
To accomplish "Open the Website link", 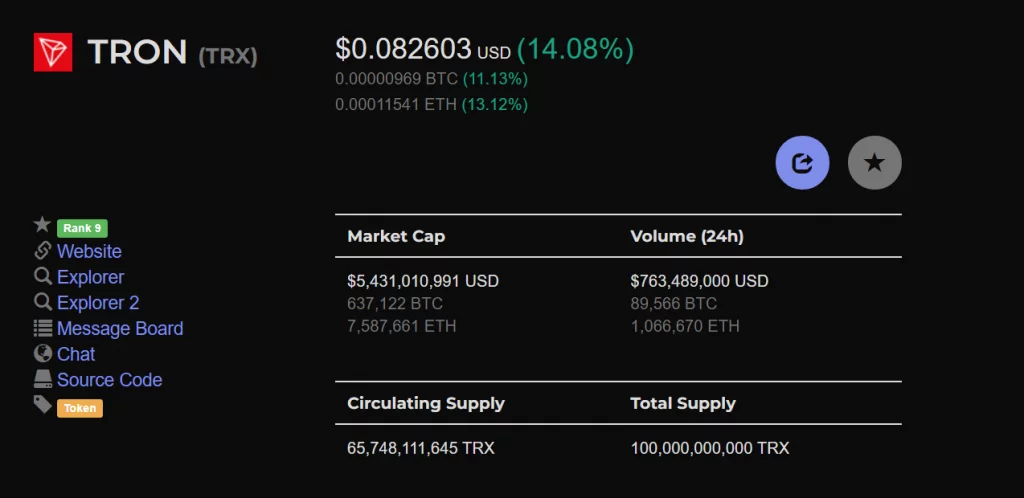I will (89, 251).
